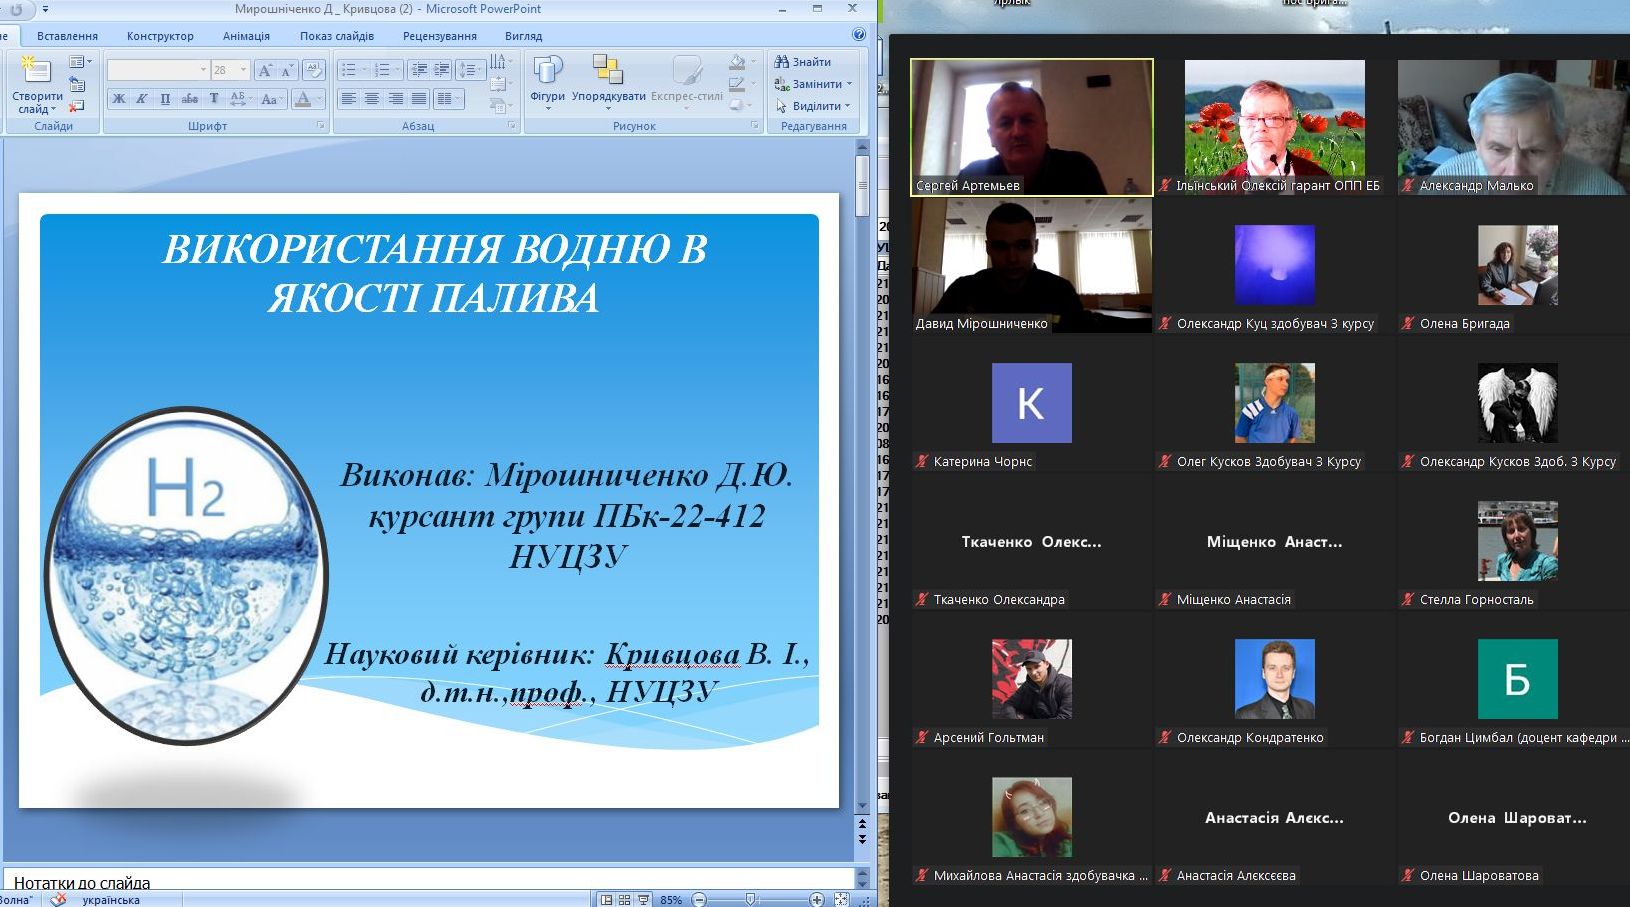Select Давид Мірошниченко's video tile

1031,265
